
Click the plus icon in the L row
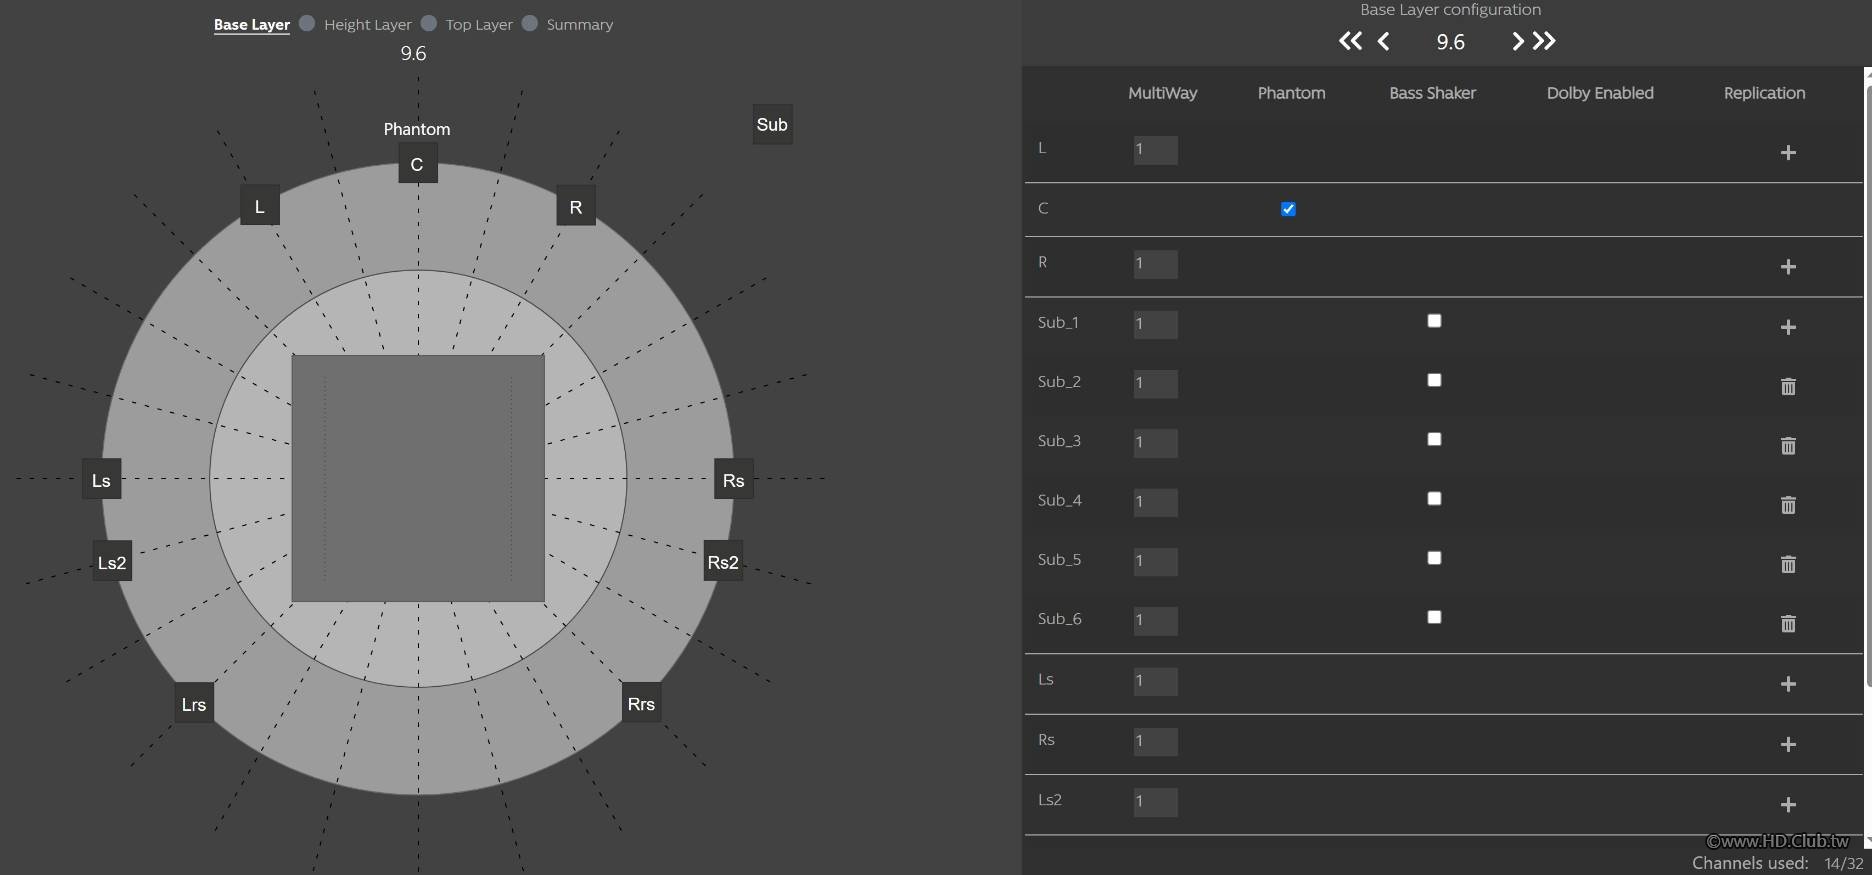[1788, 152]
